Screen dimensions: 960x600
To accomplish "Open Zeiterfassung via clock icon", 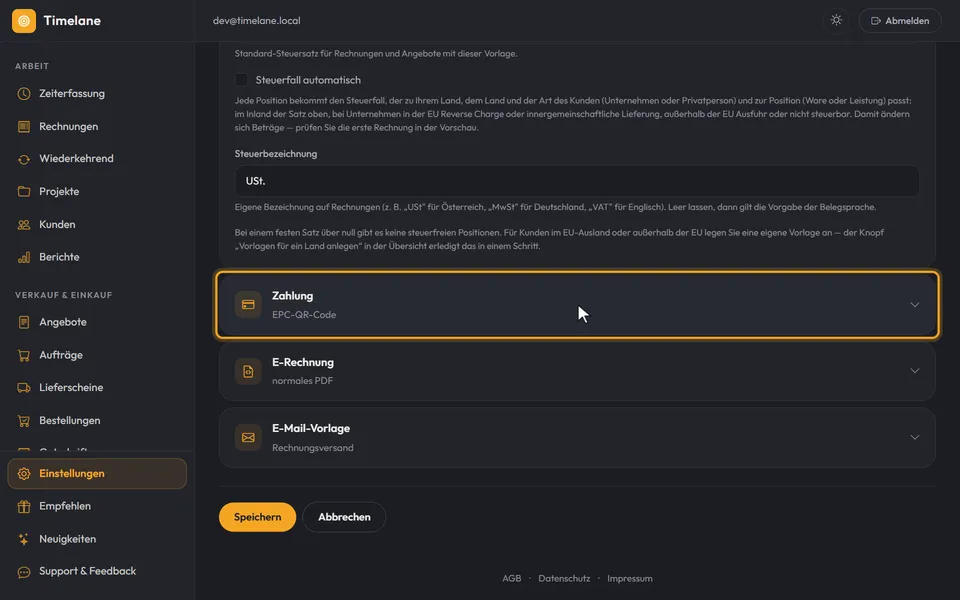I will coord(24,94).
